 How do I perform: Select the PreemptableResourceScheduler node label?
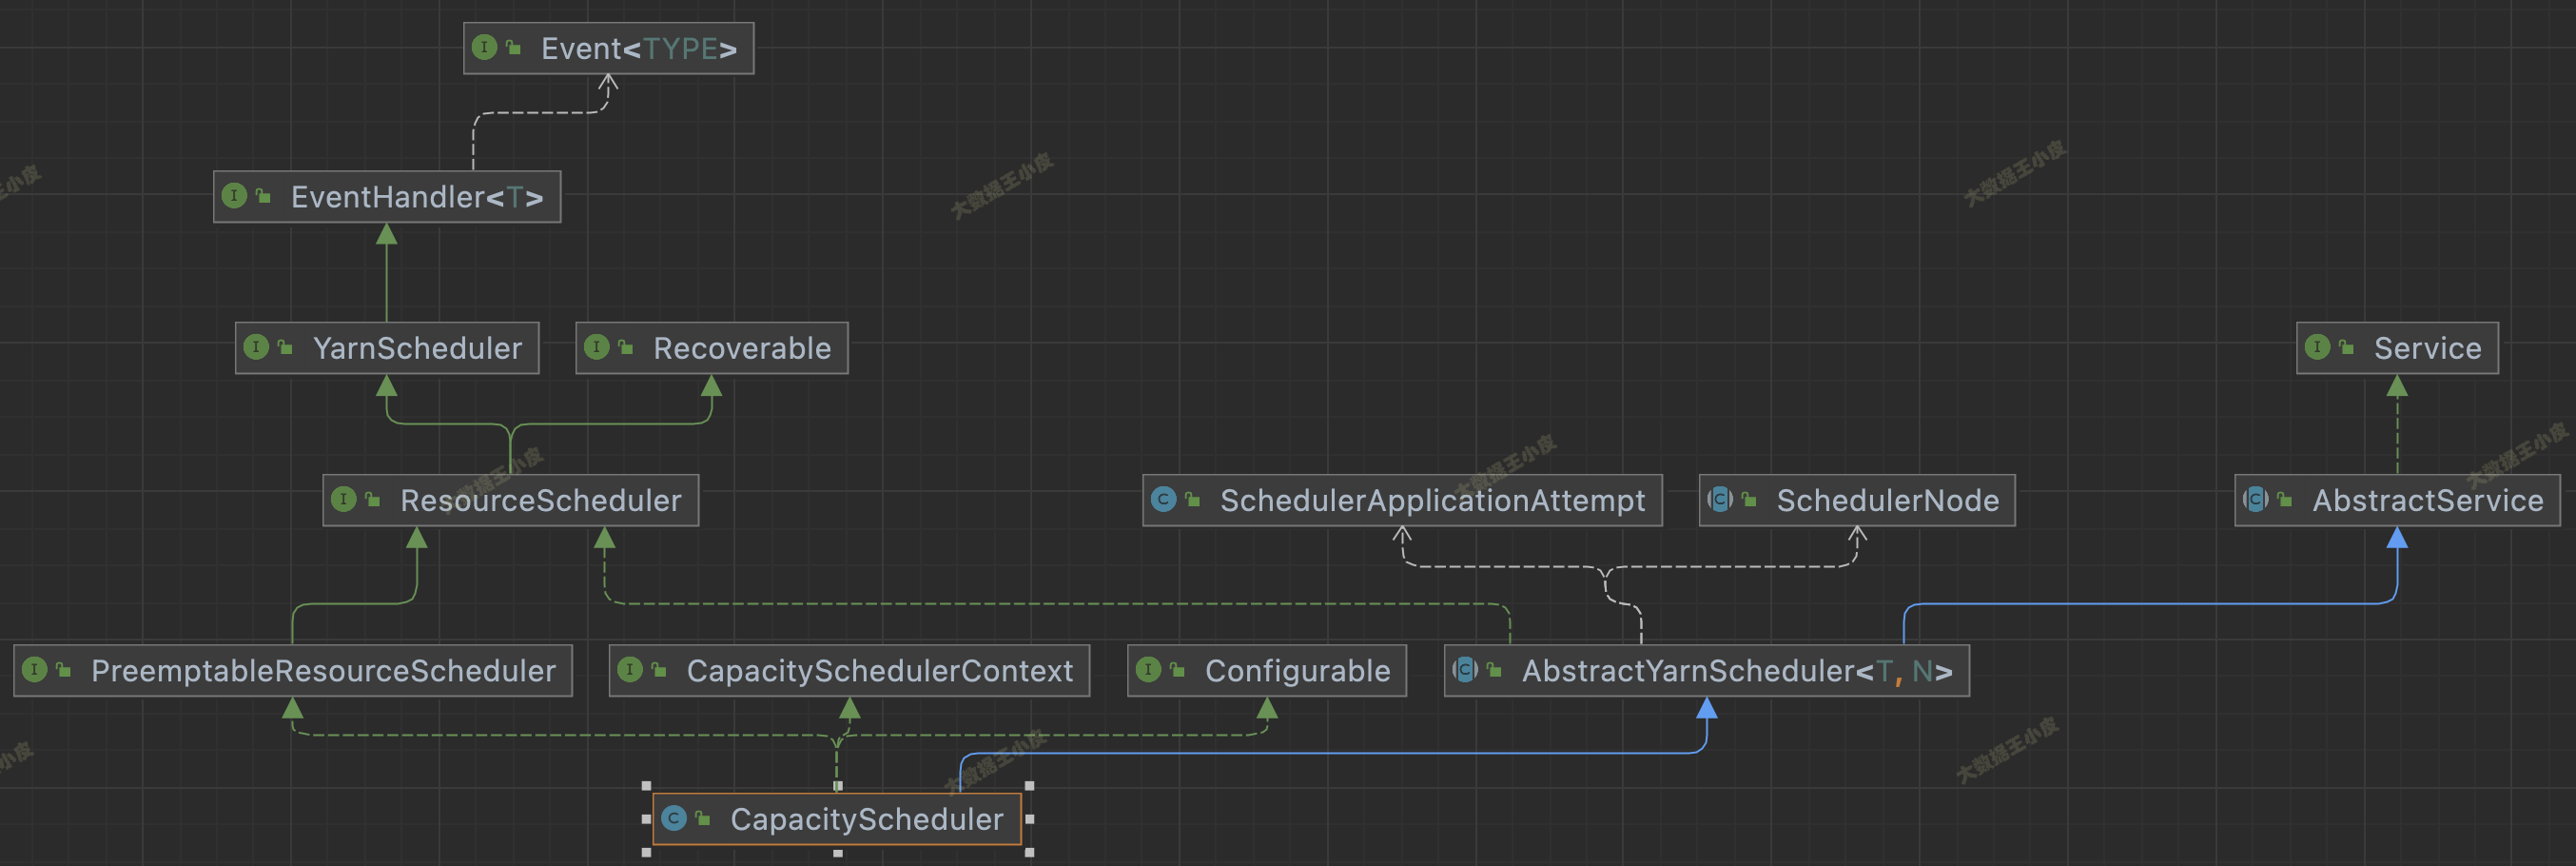coord(323,670)
